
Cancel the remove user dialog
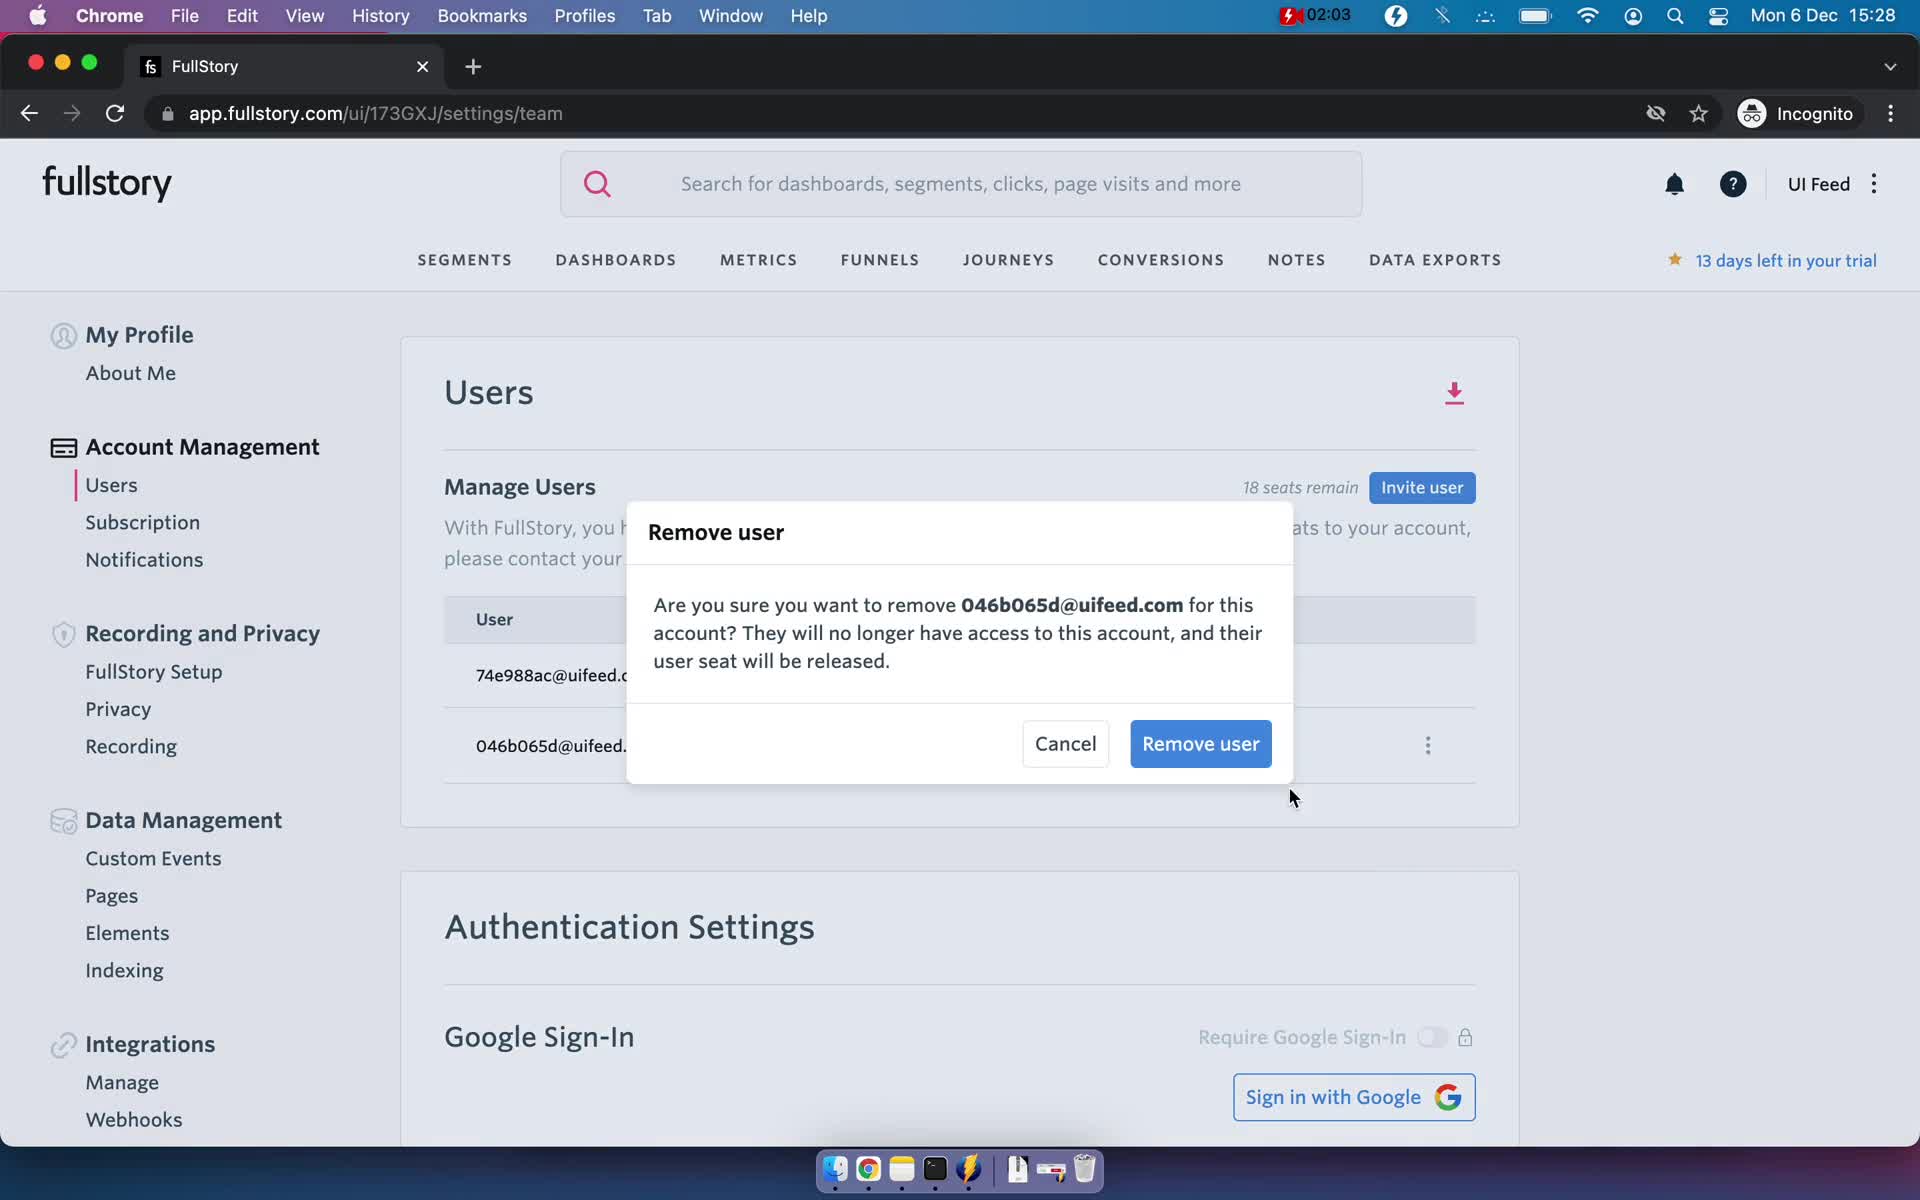point(1065,744)
